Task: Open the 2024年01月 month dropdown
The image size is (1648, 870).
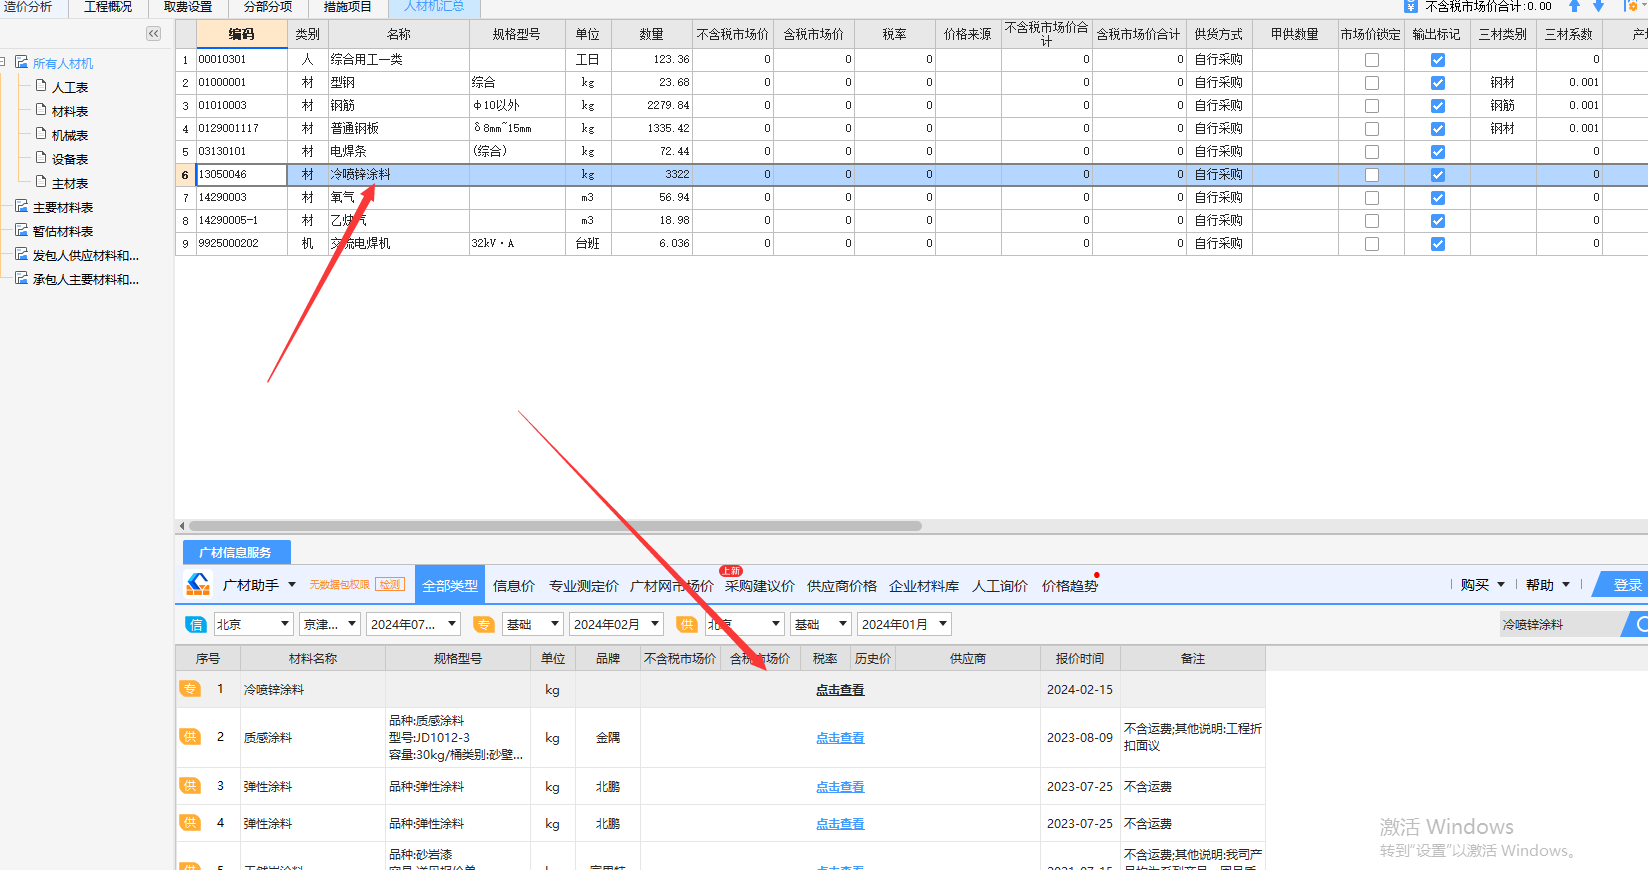Action: (904, 624)
